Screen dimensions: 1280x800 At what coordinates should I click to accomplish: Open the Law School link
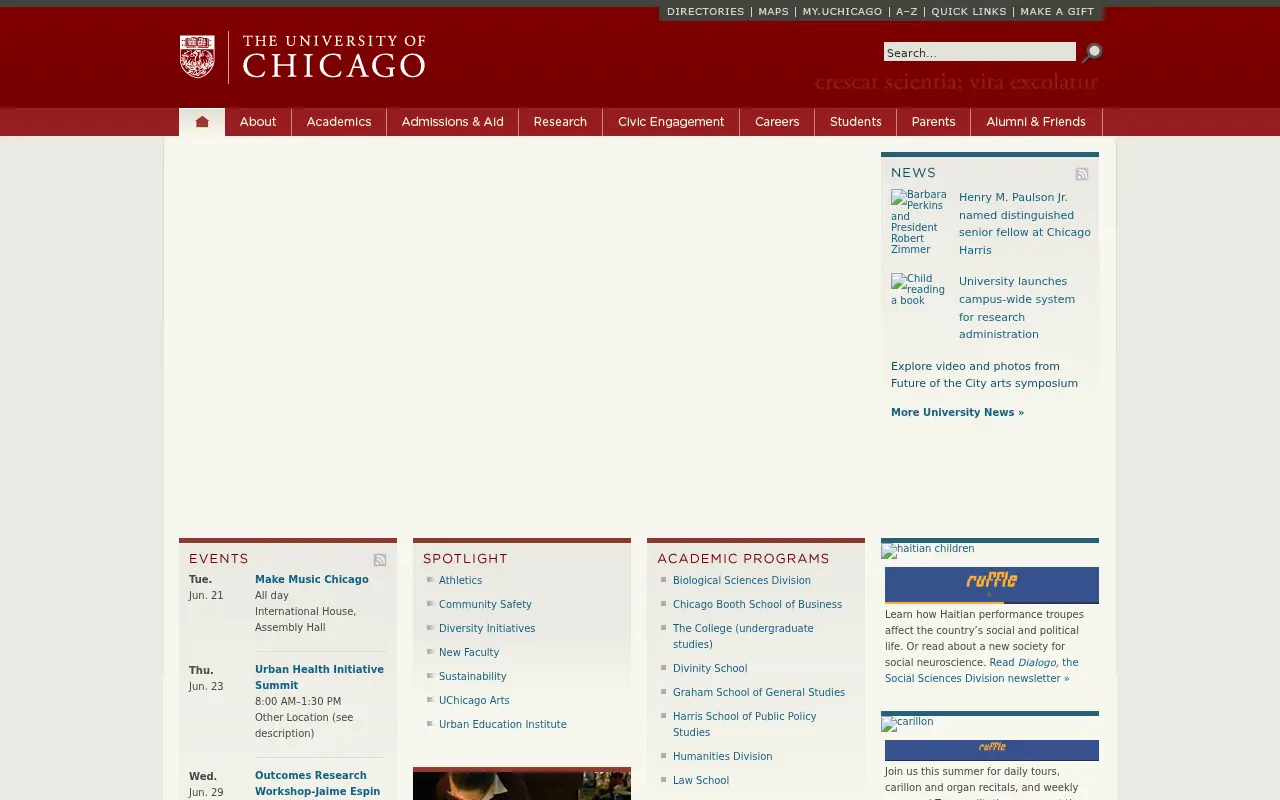701,781
